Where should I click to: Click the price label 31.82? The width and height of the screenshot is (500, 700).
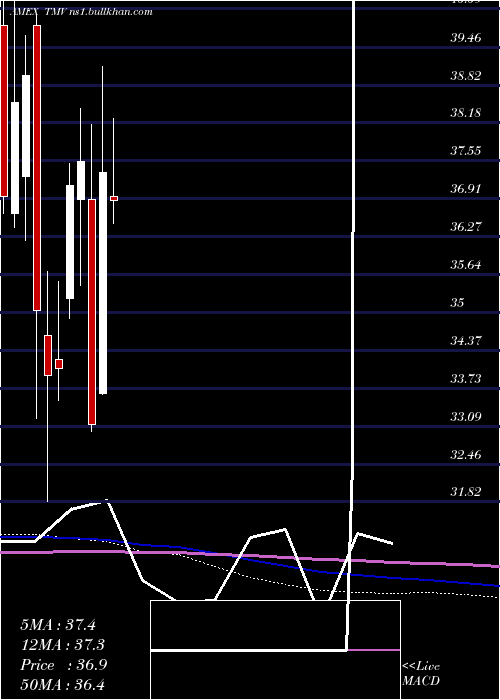coord(466,492)
